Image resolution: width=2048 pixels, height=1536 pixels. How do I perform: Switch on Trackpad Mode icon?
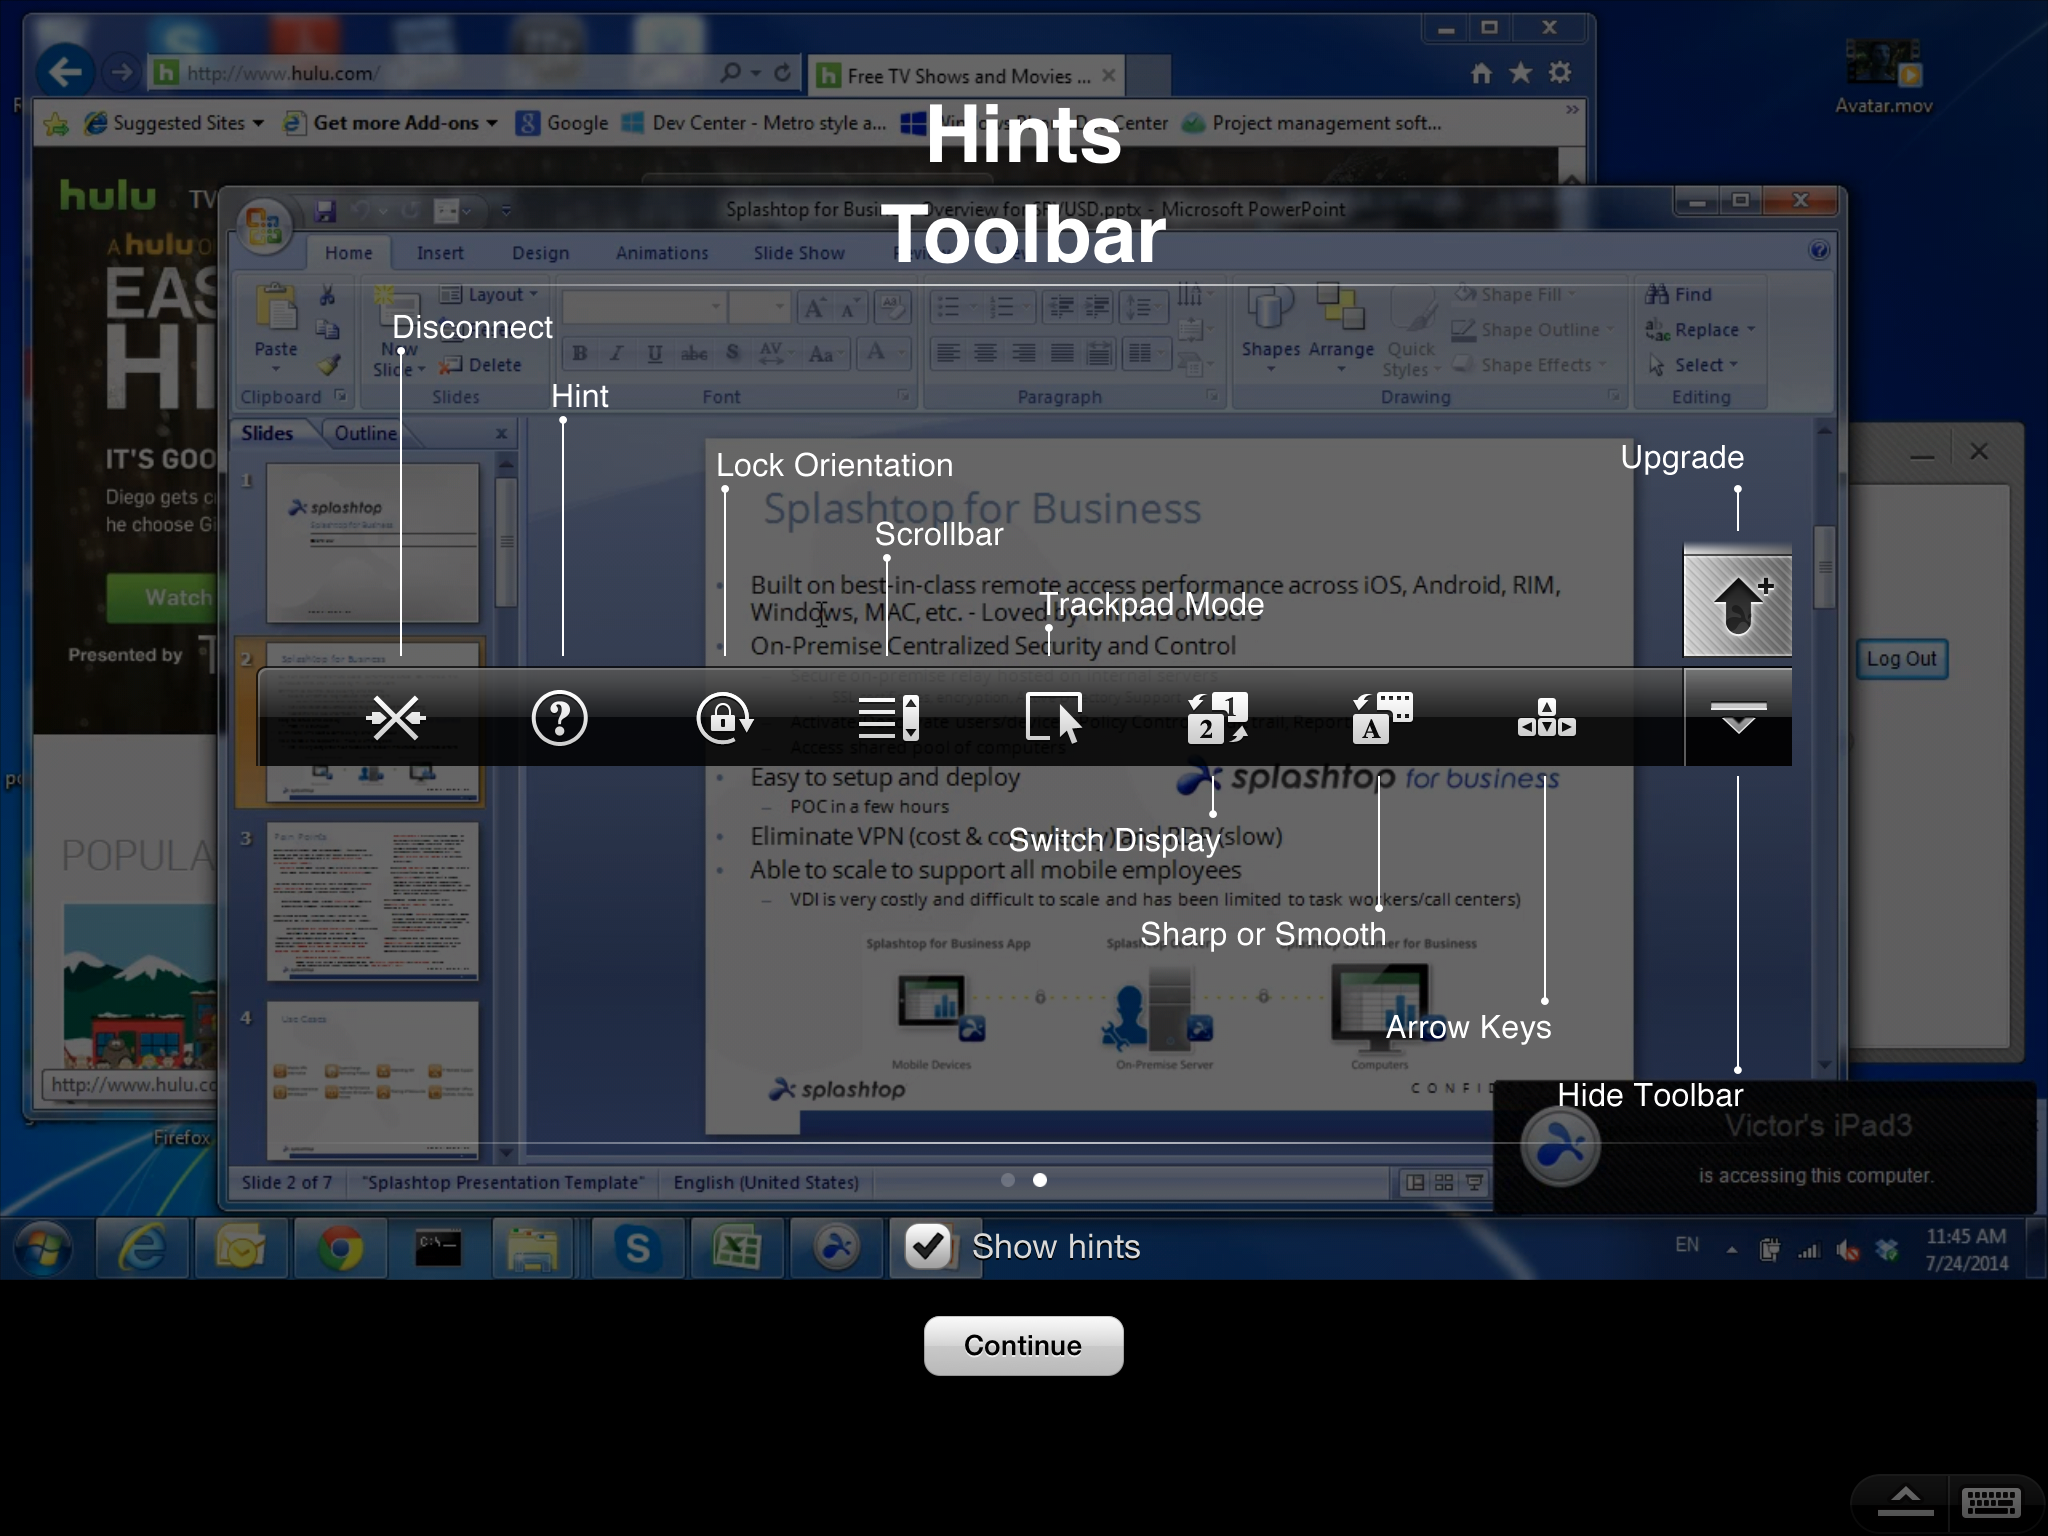click(1054, 718)
